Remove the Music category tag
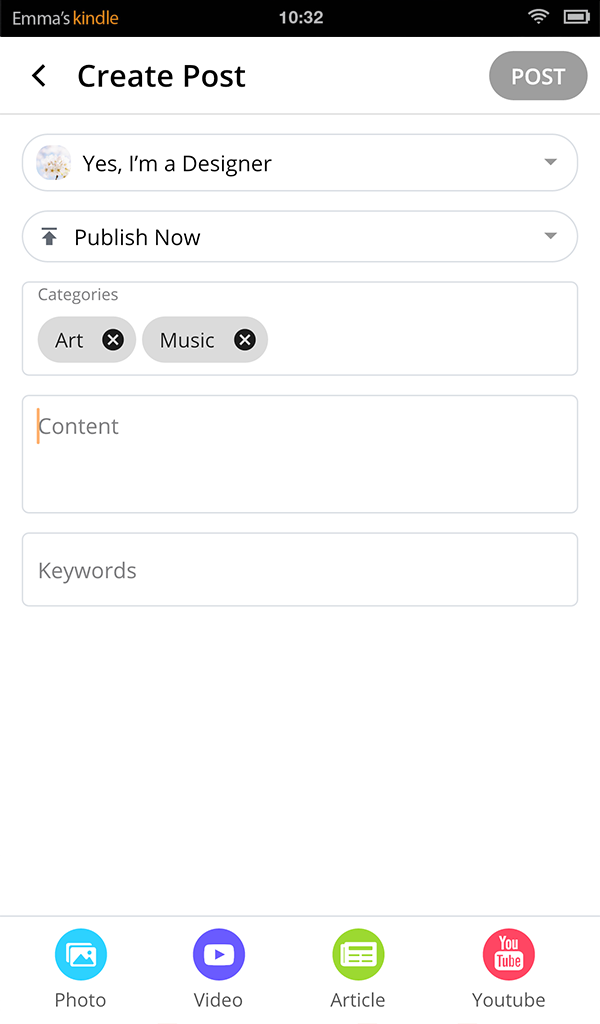This screenshot has height=1024, width=600. pos(244,339)
